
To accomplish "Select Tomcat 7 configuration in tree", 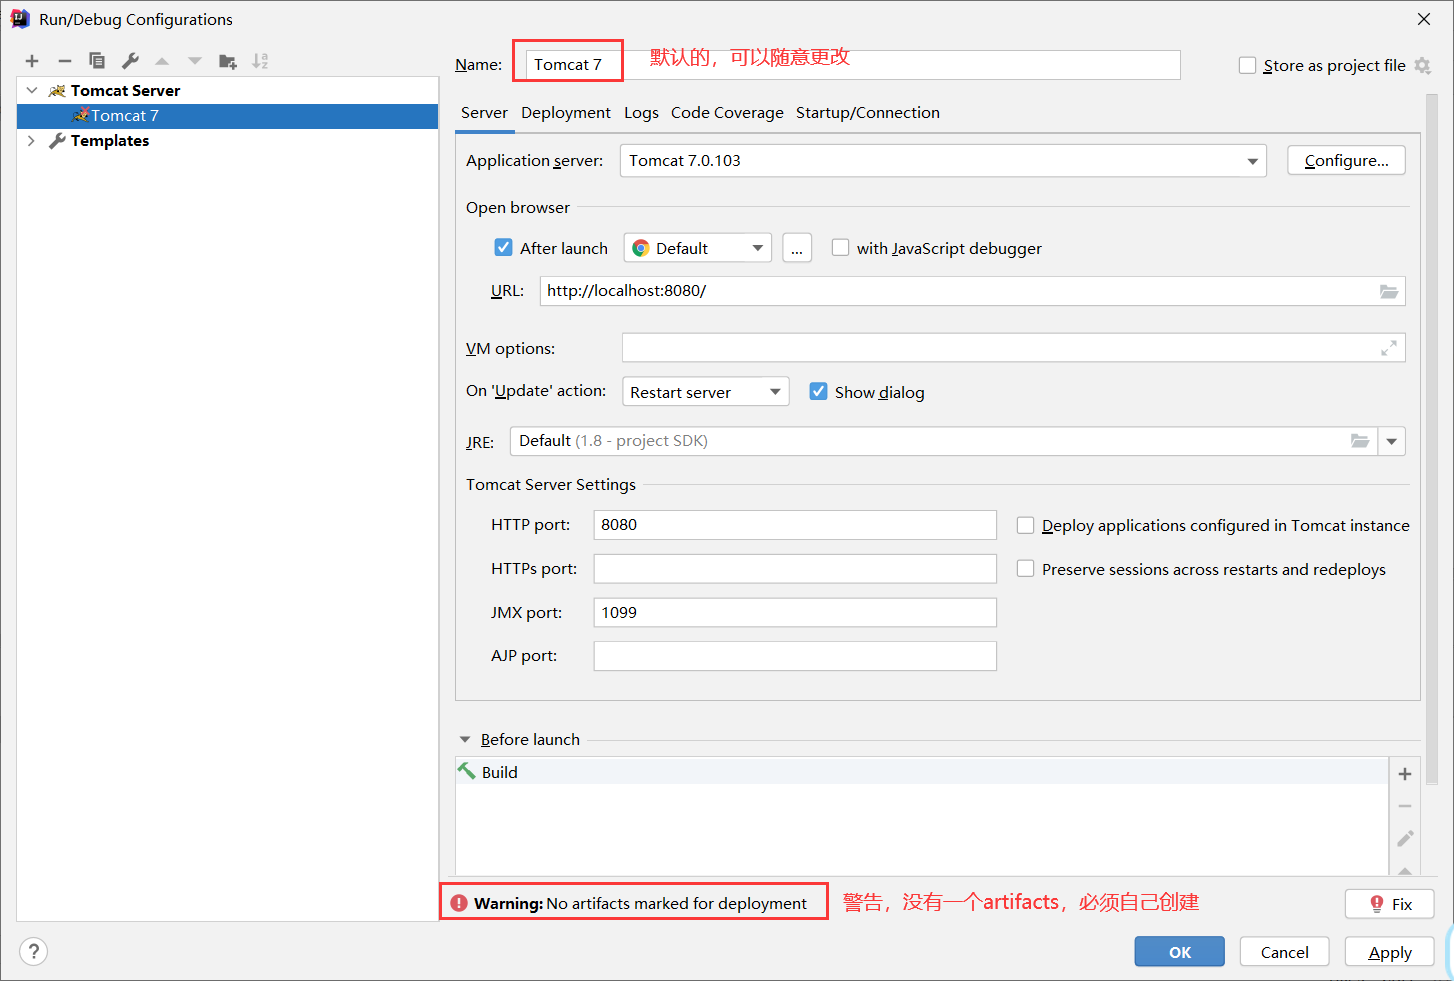I will click(x=228, y=116).
